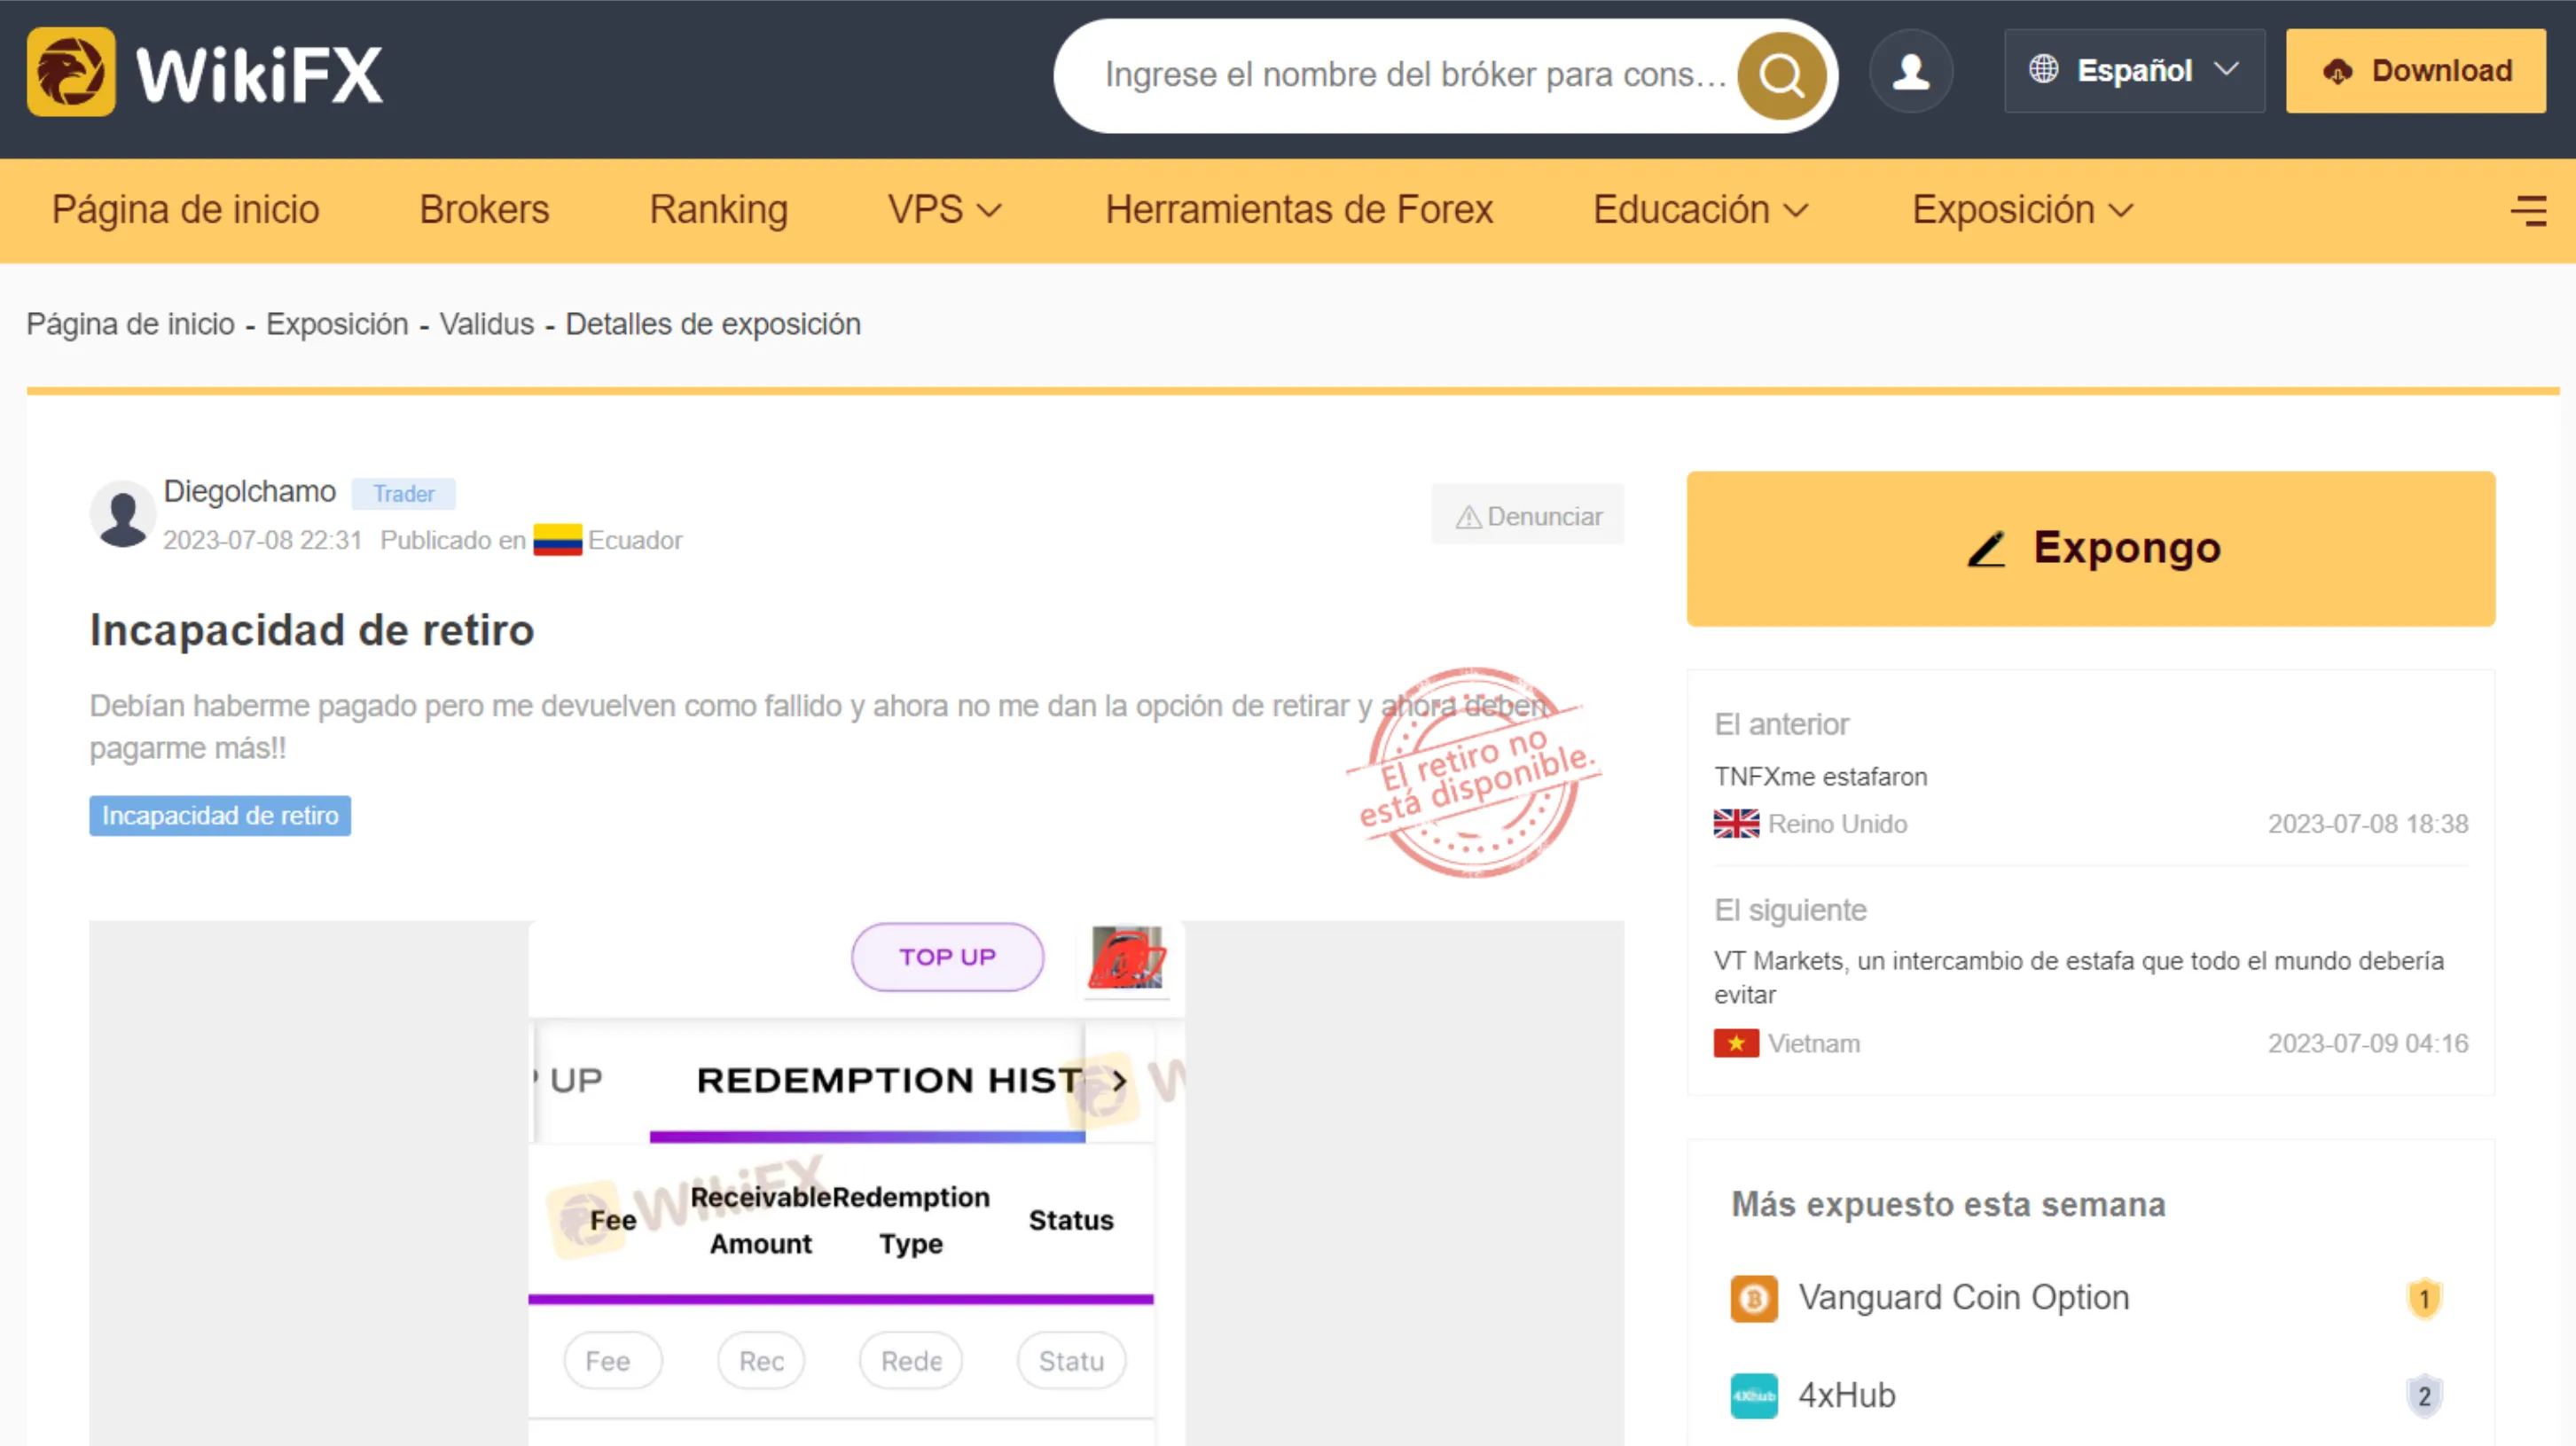Click the Más expuesto esta semana heading
The image size is (2576, 1446).
(1949, 1205)
